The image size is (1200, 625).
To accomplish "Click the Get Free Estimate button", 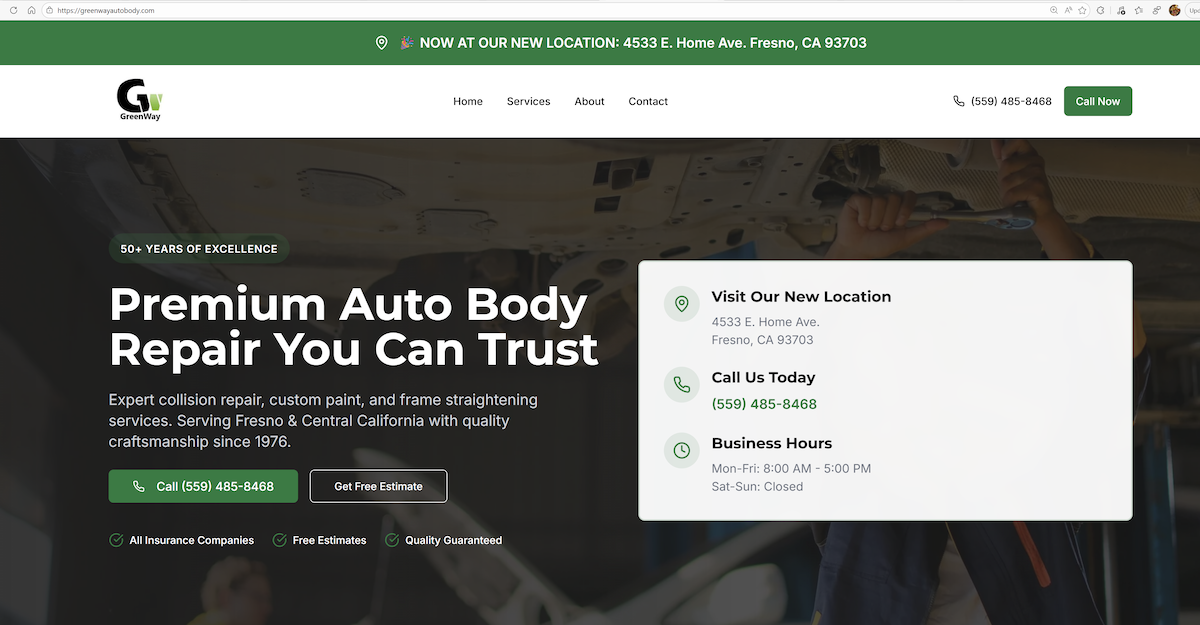I will pyautogui.click(x=378, y=486).
